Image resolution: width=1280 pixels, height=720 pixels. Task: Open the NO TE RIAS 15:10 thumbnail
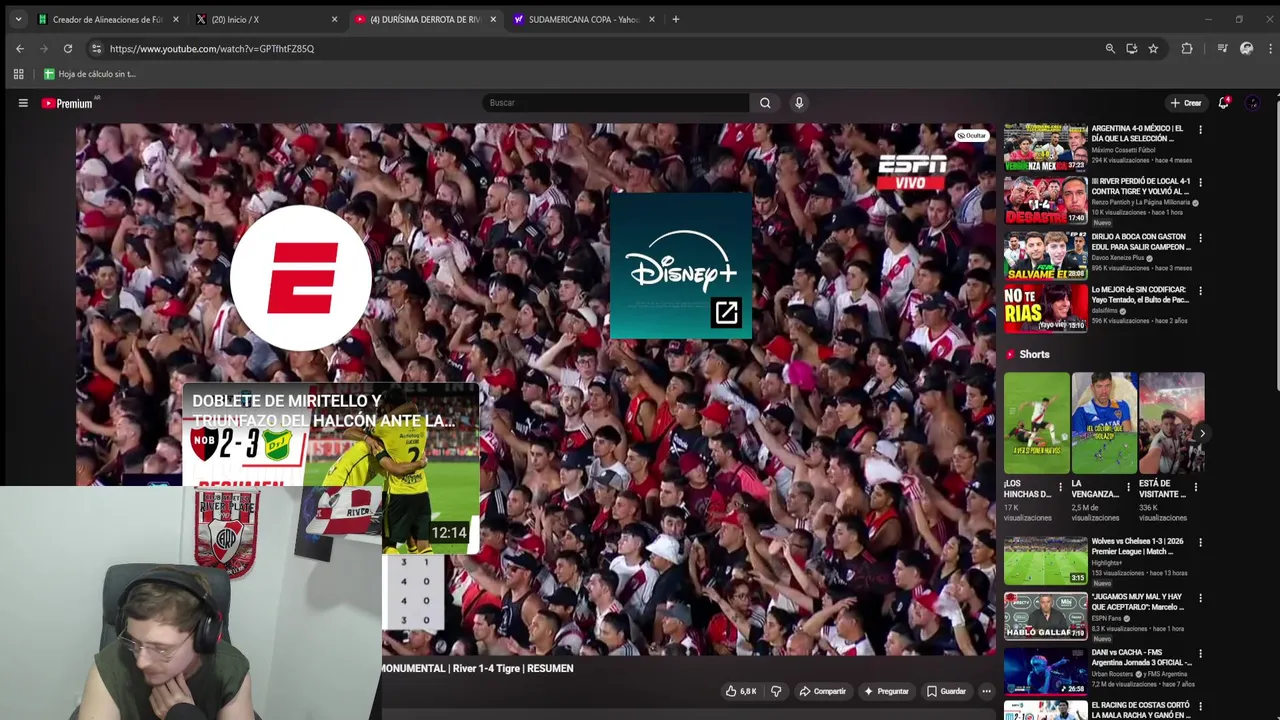click(1045, 308)
